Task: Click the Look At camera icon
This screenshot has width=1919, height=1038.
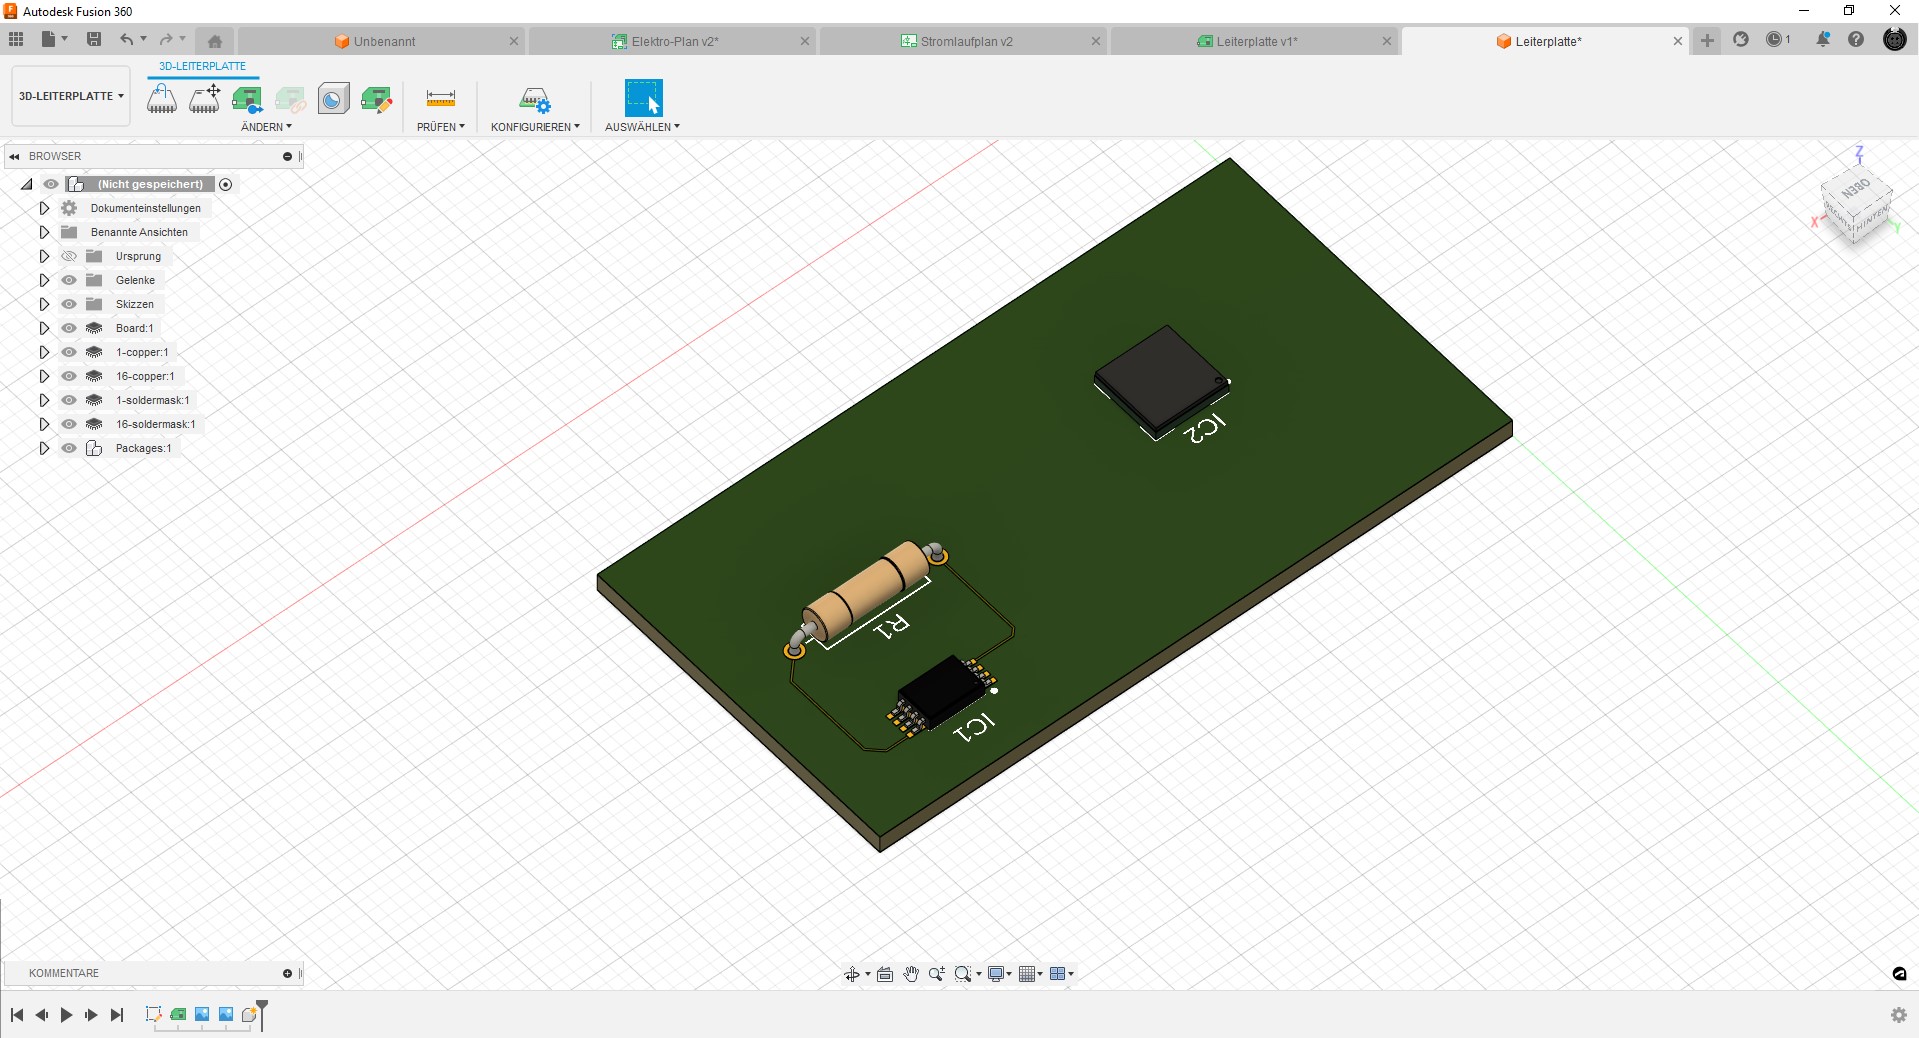Action: pyautogui.click(x=885, y=974)
